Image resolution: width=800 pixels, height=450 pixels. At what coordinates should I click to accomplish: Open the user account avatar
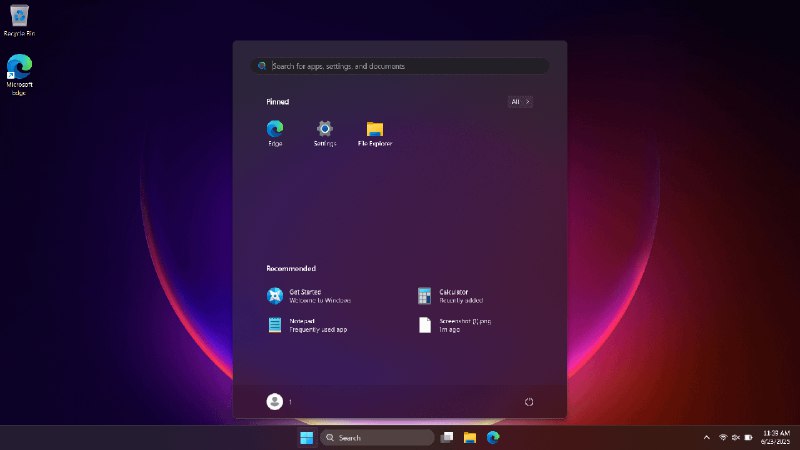(x=274, y=402)
